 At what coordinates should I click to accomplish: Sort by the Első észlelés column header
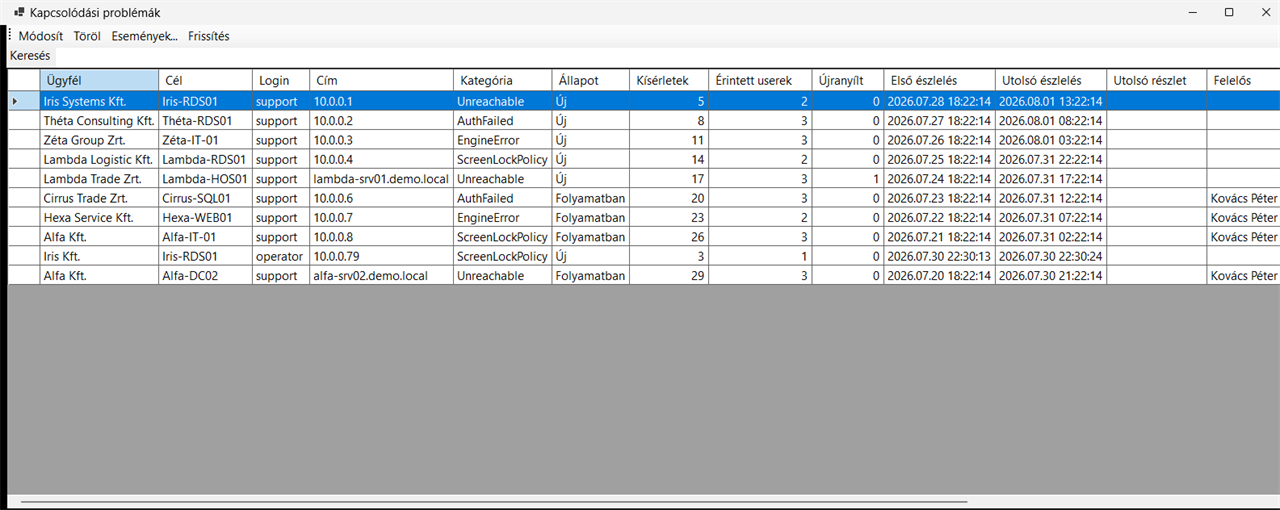tap(940, 80)
